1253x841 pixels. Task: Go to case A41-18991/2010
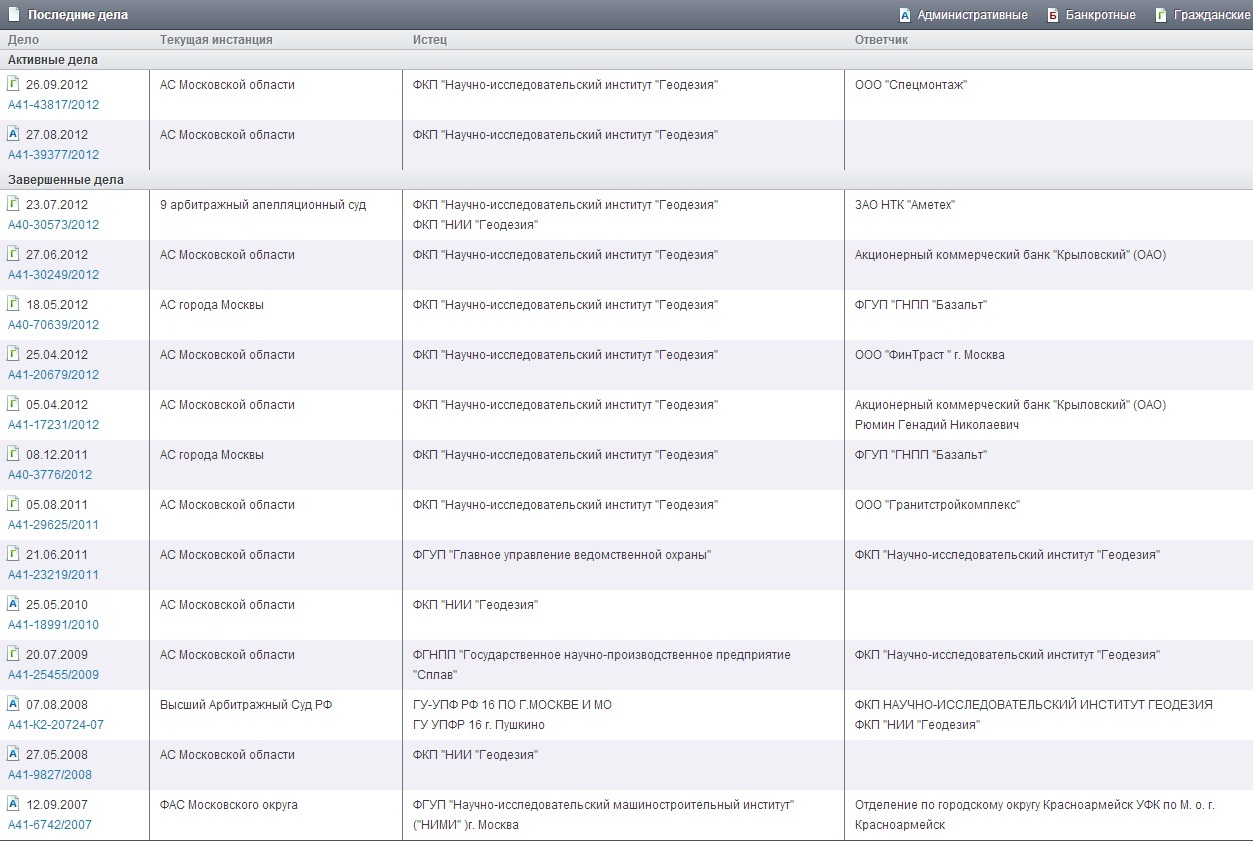click(x=54, y=625)
